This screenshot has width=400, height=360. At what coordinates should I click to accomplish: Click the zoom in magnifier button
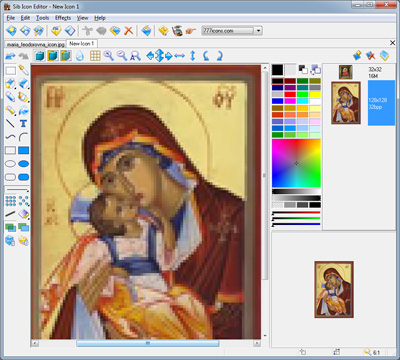pyautogui.click(x=109, y=56)
